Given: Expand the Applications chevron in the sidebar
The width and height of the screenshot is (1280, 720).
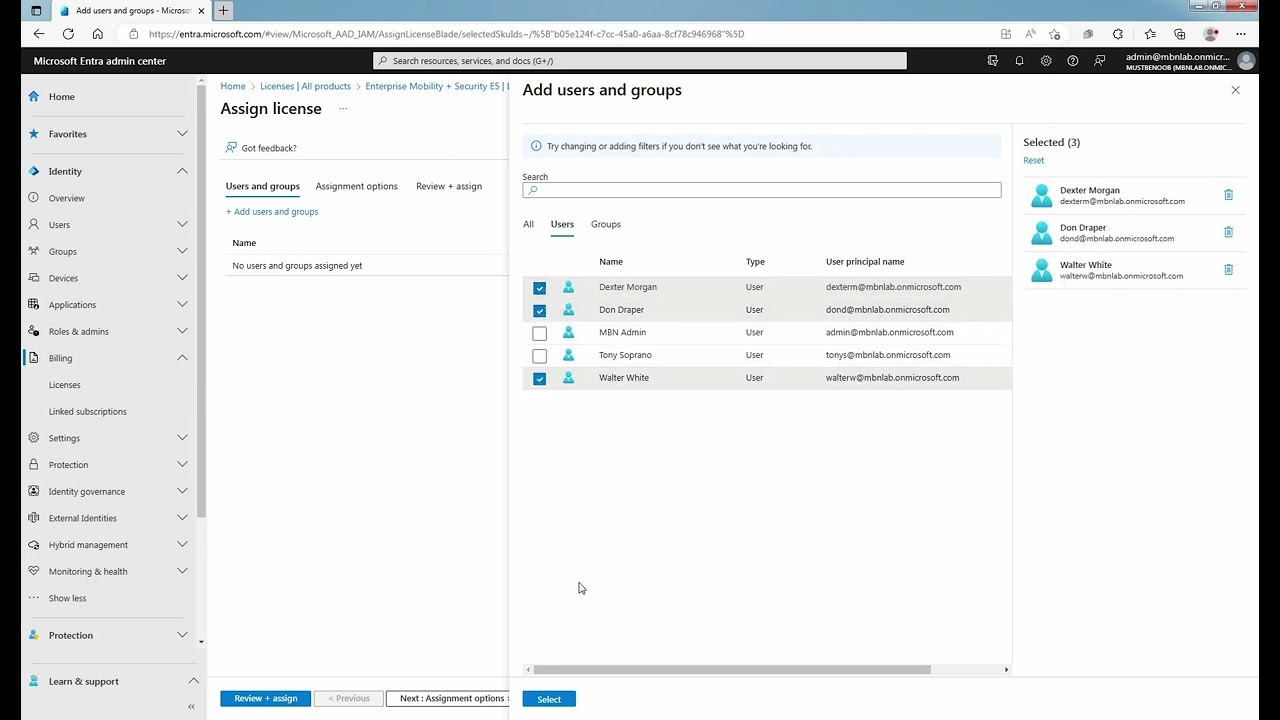Looking at the screenshot, I should click(182, 305).
